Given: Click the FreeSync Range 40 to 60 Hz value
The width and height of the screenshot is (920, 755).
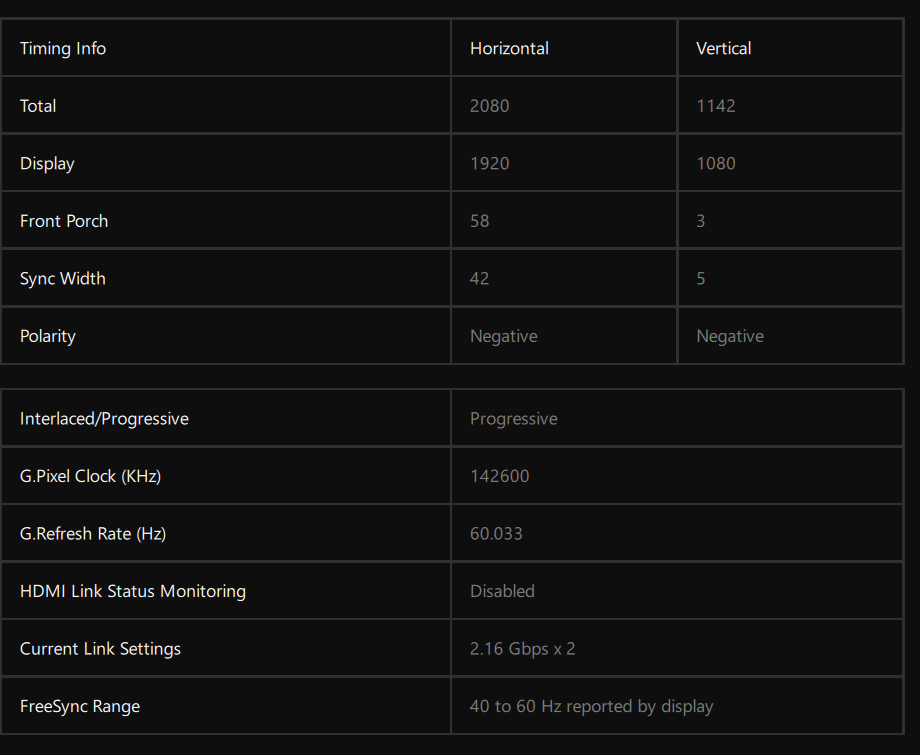Looking at the screenshot, I should click(592, 706).
